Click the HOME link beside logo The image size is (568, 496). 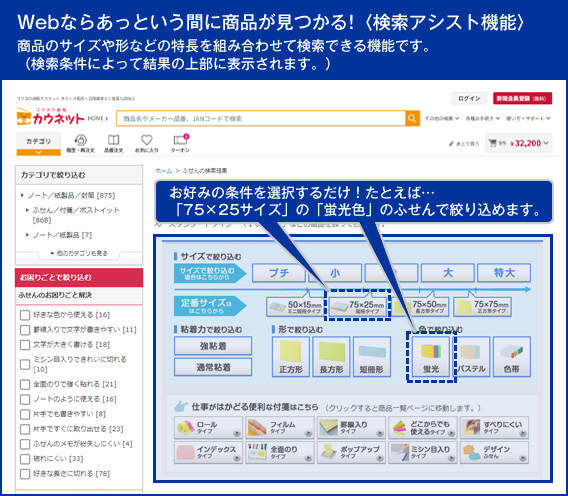tap(97, 118)
